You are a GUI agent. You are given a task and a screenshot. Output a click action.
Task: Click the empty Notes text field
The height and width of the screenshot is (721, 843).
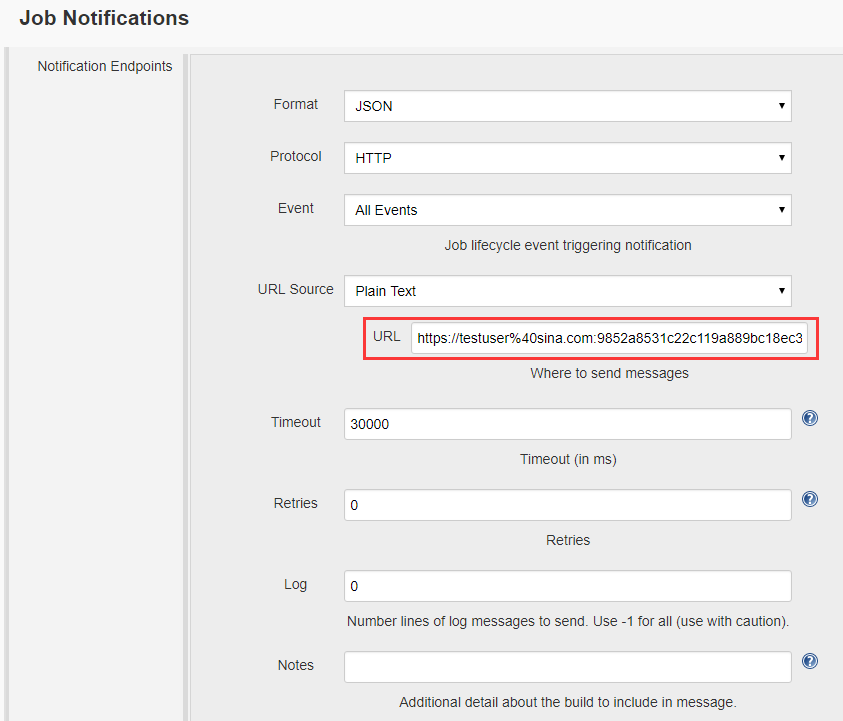click(567, 667)
